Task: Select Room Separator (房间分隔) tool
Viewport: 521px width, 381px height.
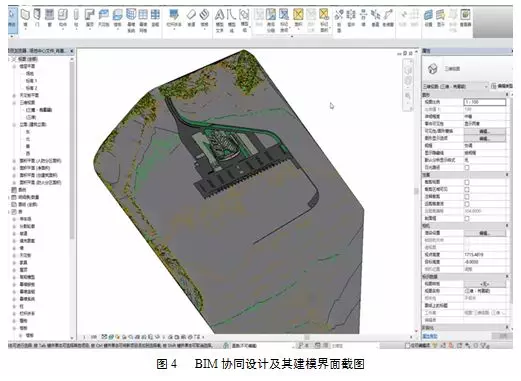Action: coord(271,21)
